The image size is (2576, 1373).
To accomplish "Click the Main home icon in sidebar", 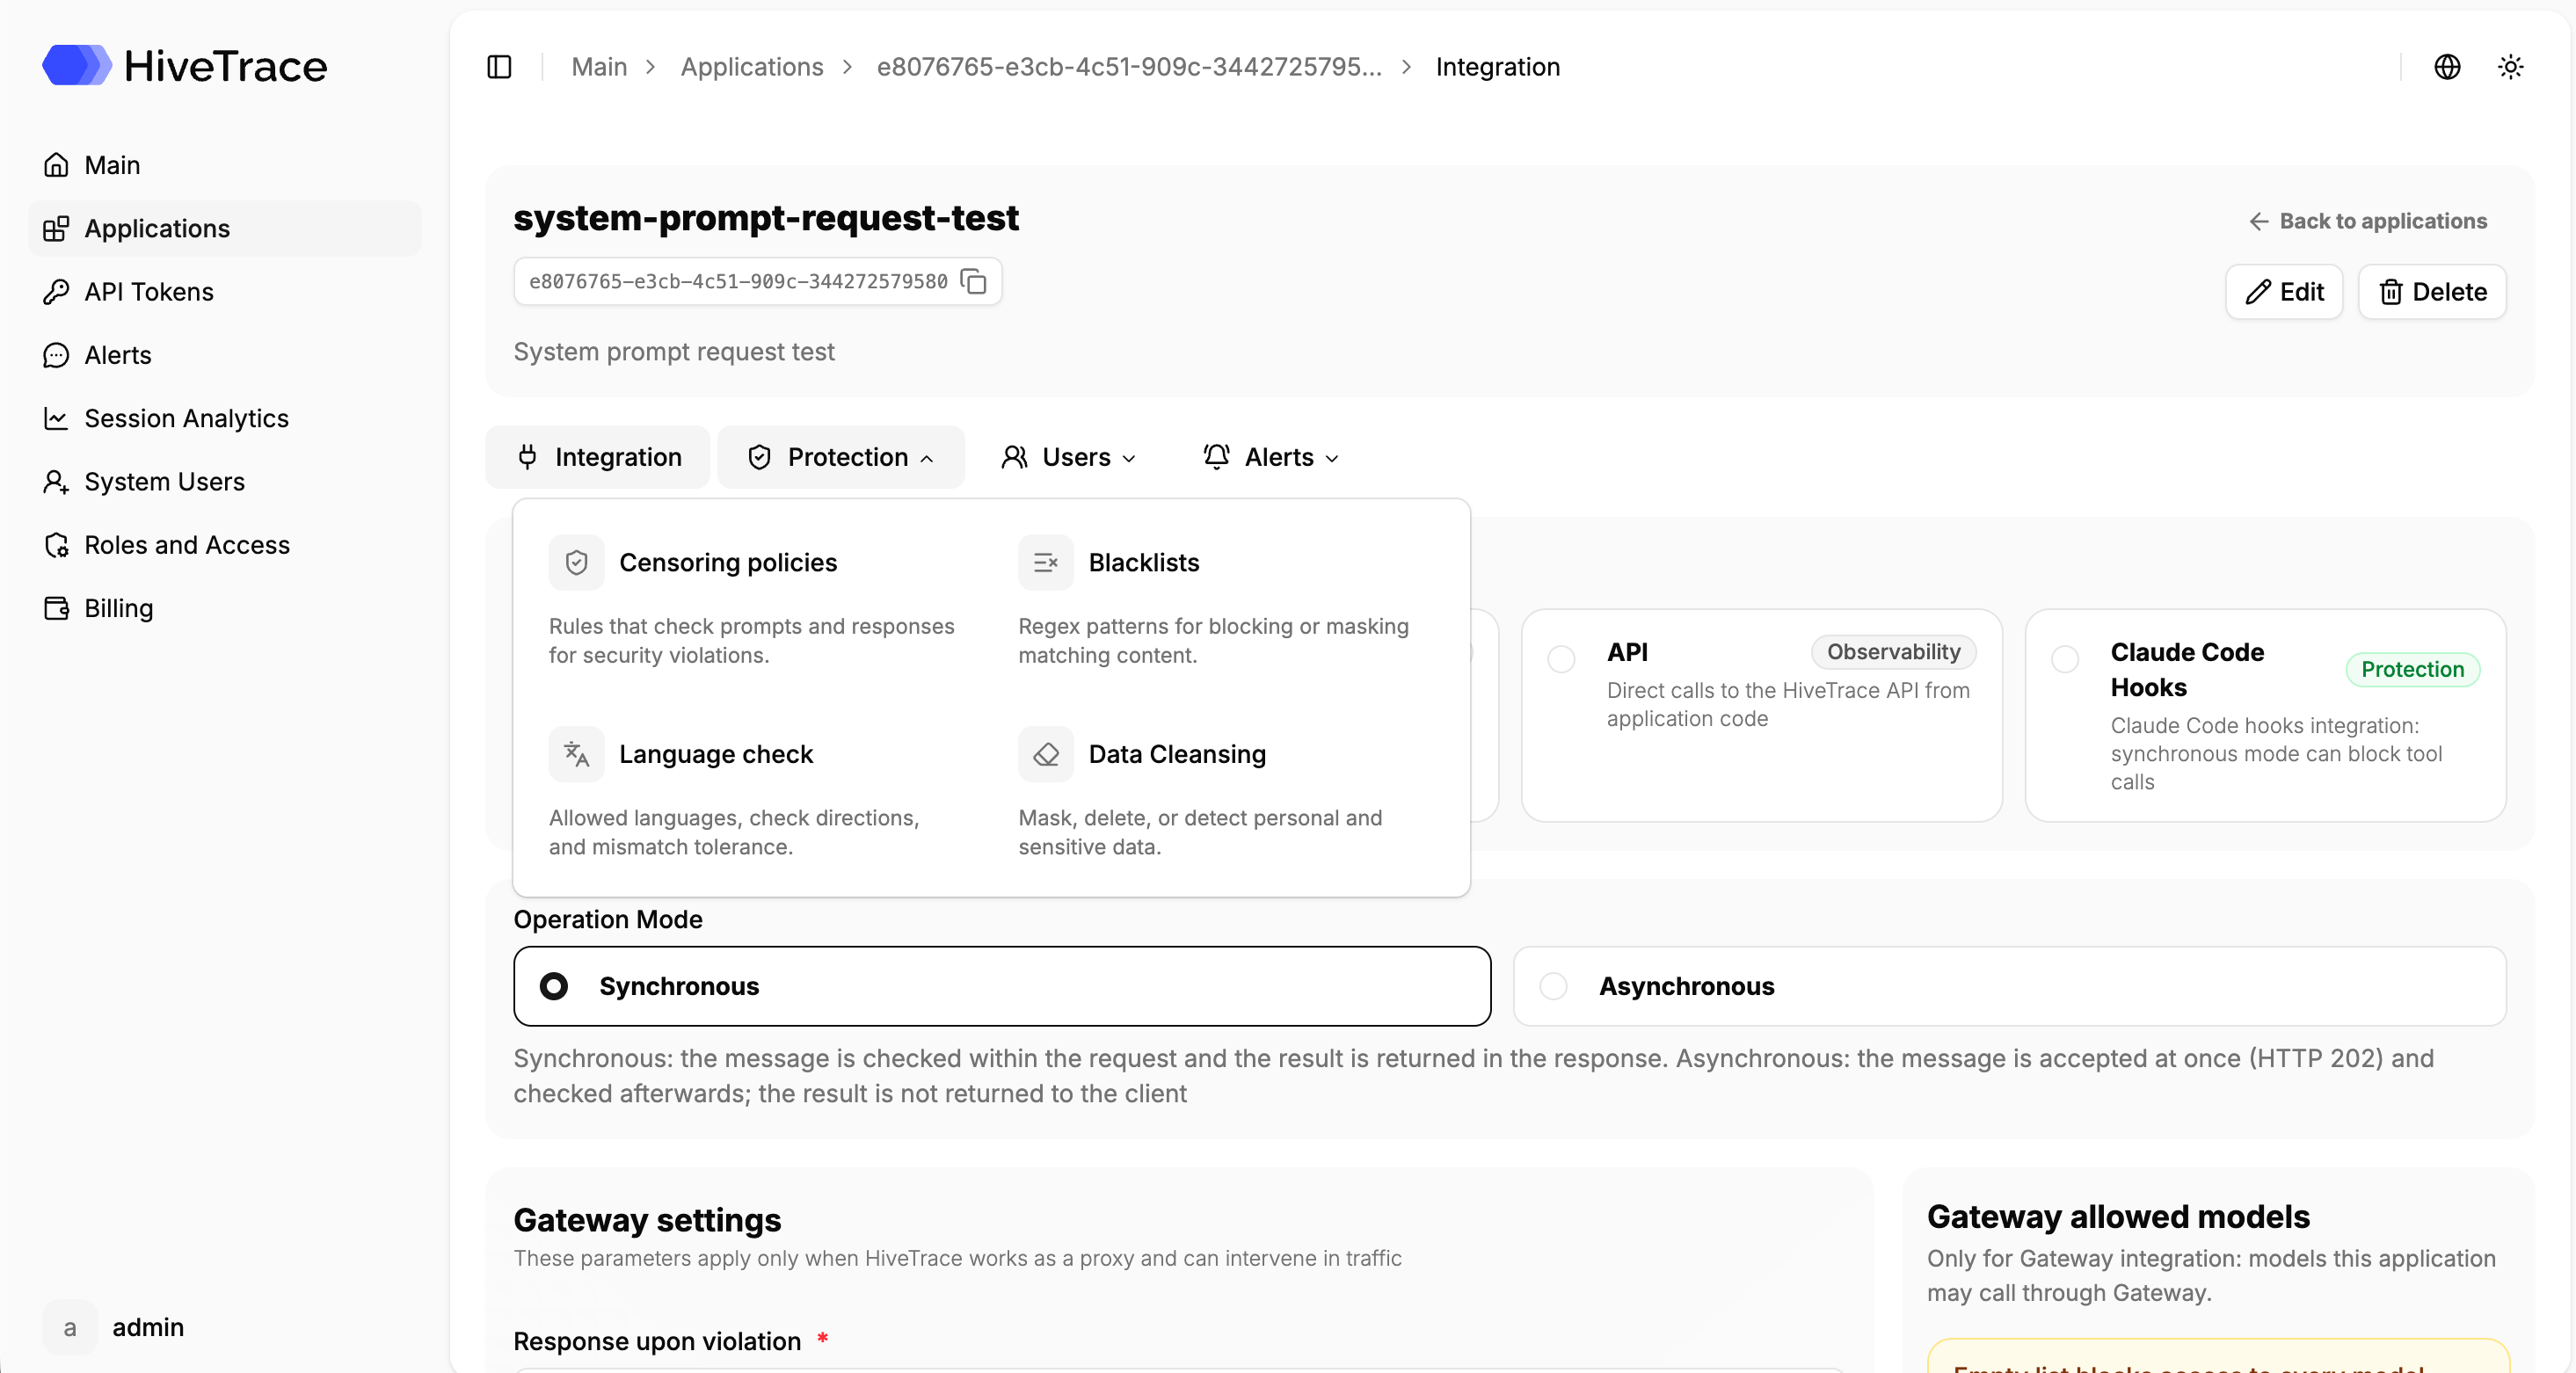I will (56, 165).
